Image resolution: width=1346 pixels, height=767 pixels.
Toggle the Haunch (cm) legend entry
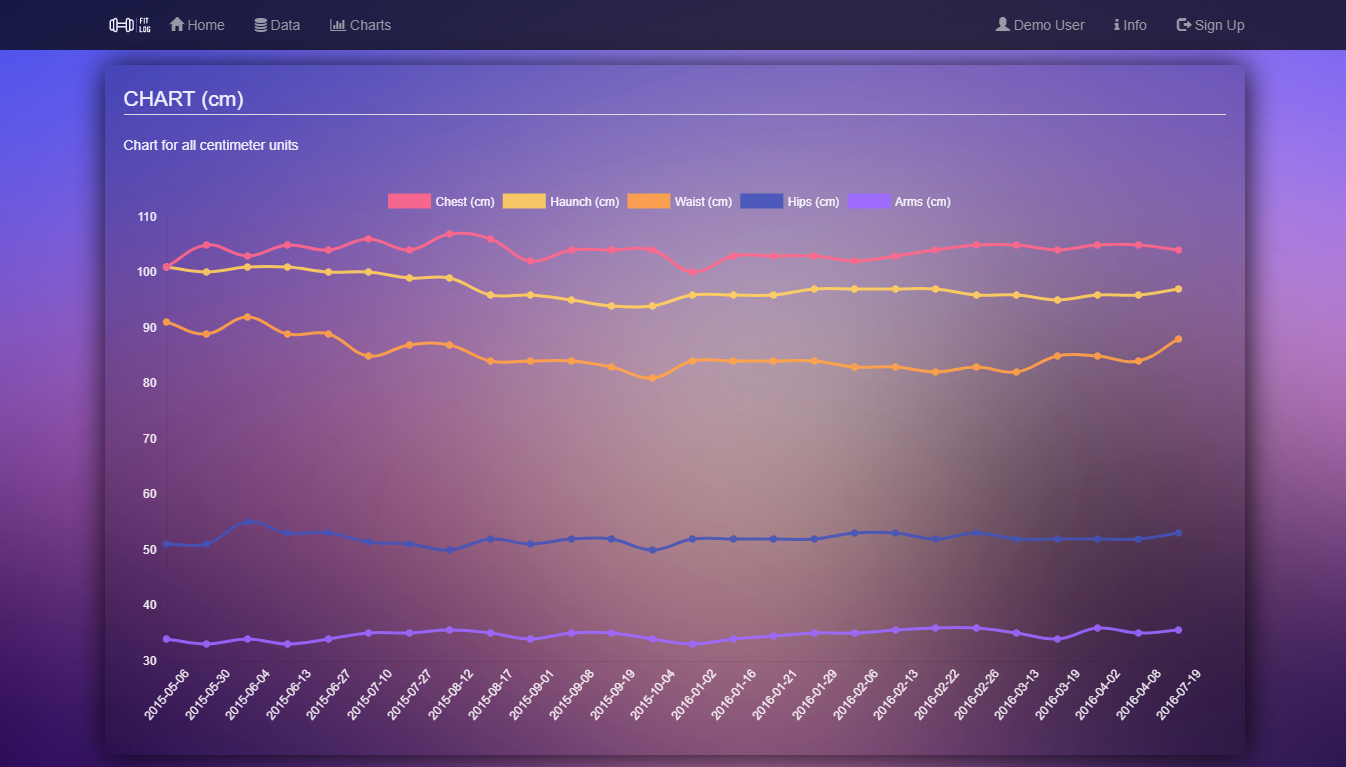click(560, 201)
